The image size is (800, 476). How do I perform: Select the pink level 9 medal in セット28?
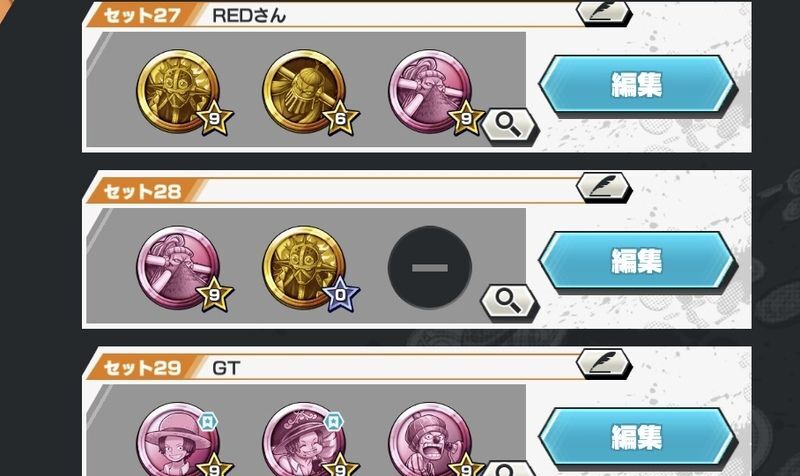point(179,268)
